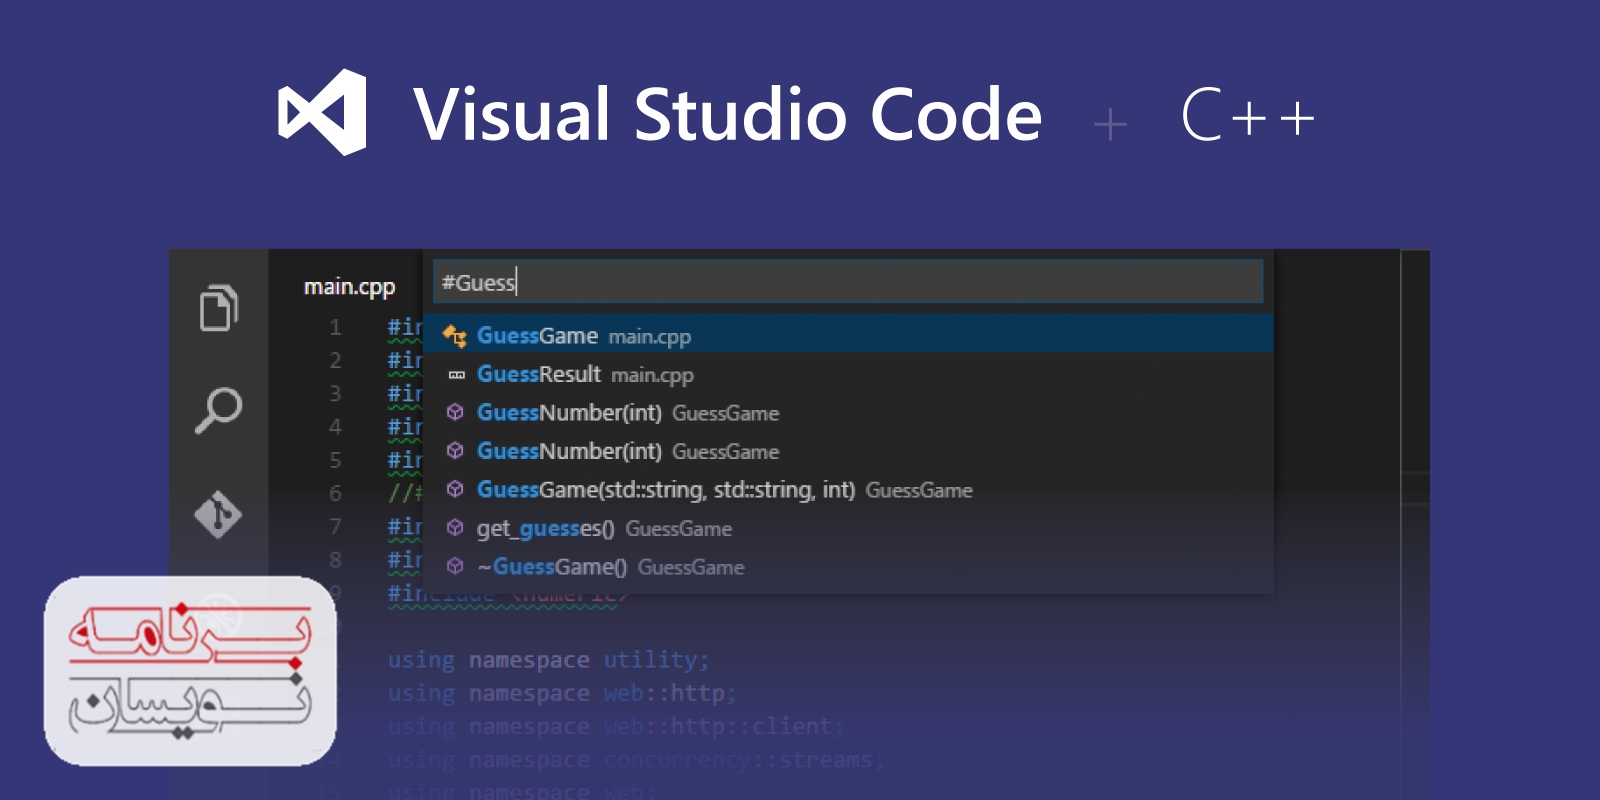Click the class icon beside GuessGame main.cpp
This screenshot has width=1600, height=800.
[x=455, y=336]
